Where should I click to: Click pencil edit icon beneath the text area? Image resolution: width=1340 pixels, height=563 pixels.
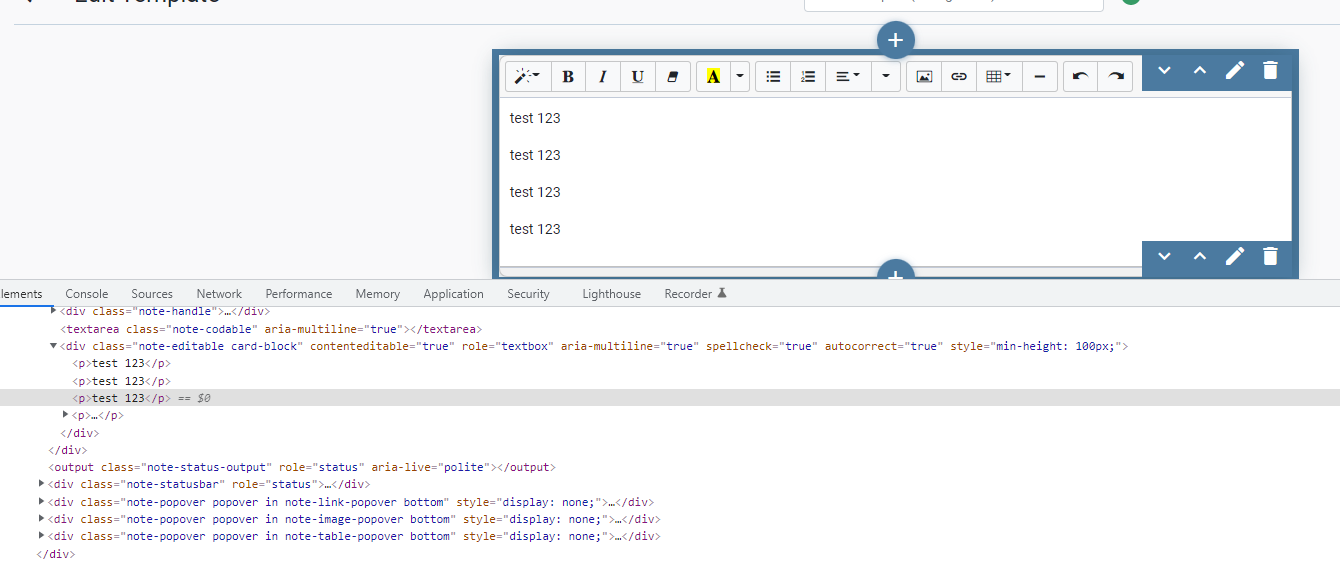point(1235,256)
